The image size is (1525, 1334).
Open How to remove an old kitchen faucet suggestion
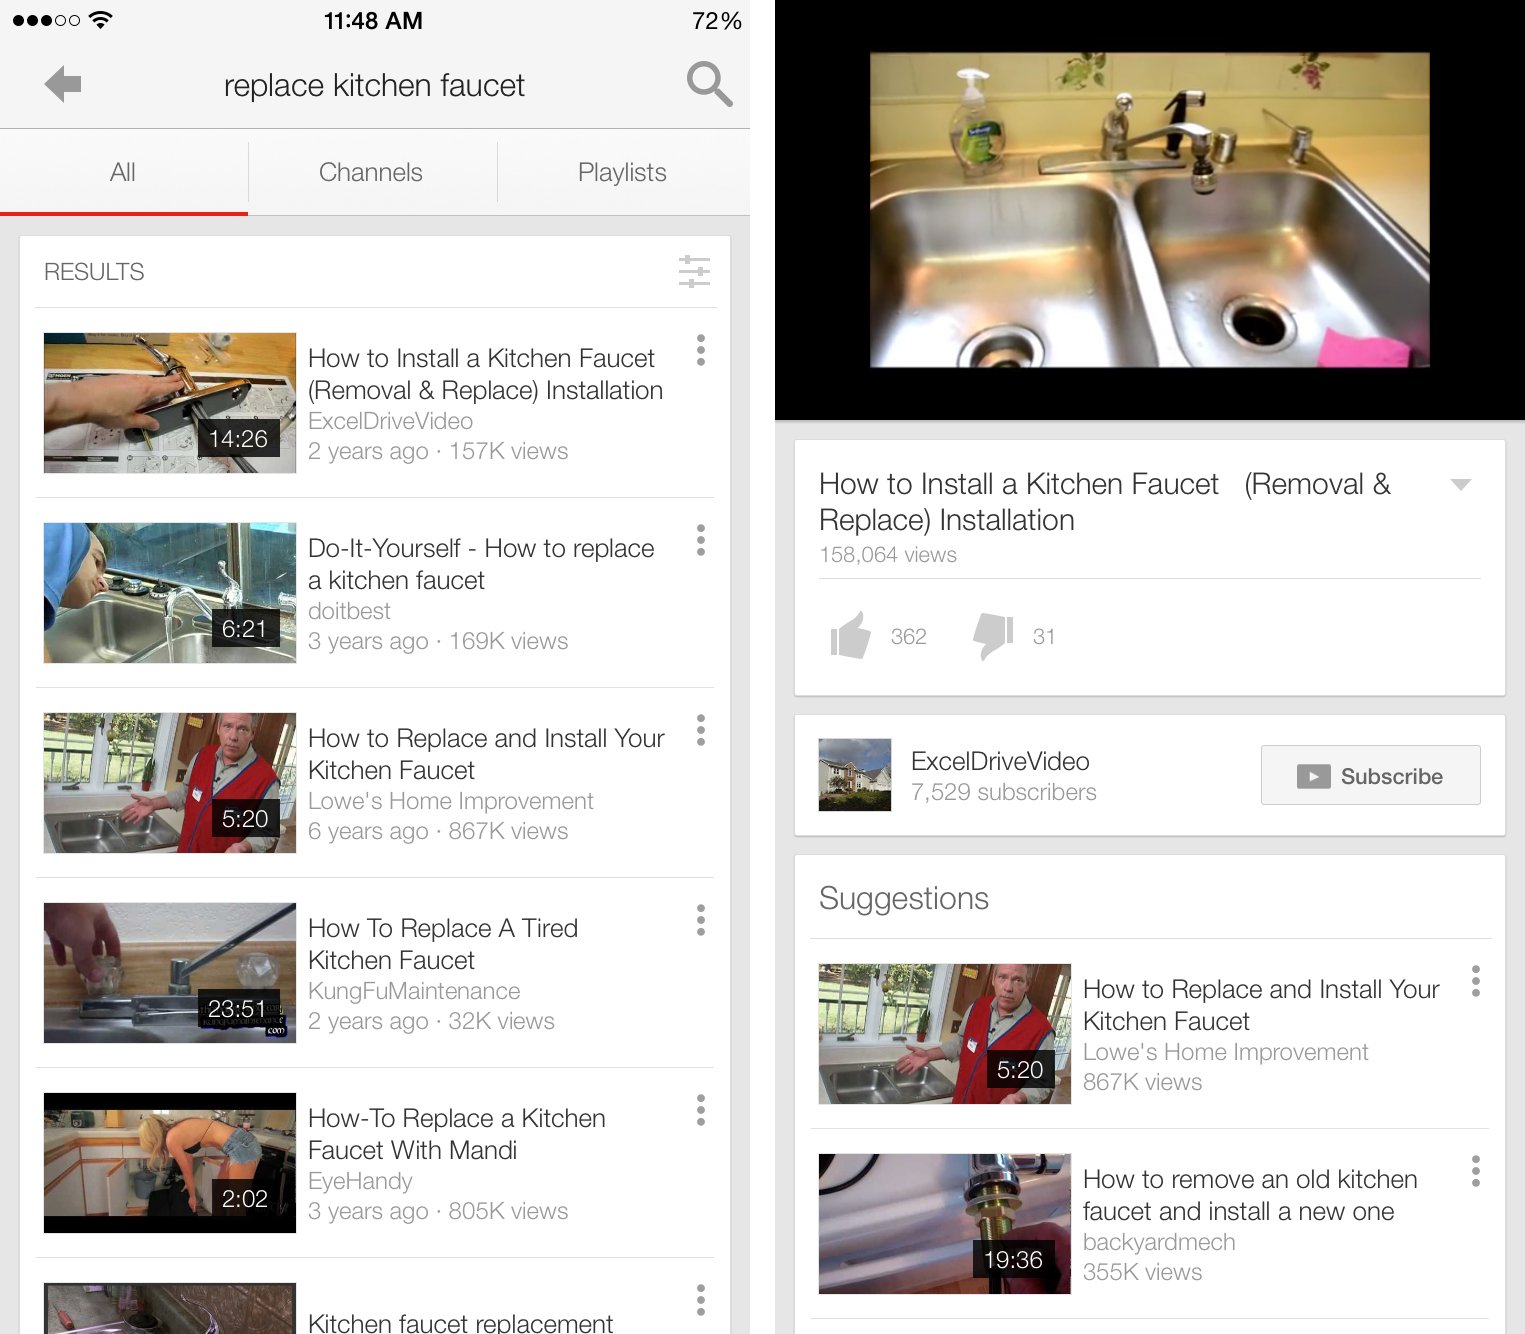pos(1250,1195)
